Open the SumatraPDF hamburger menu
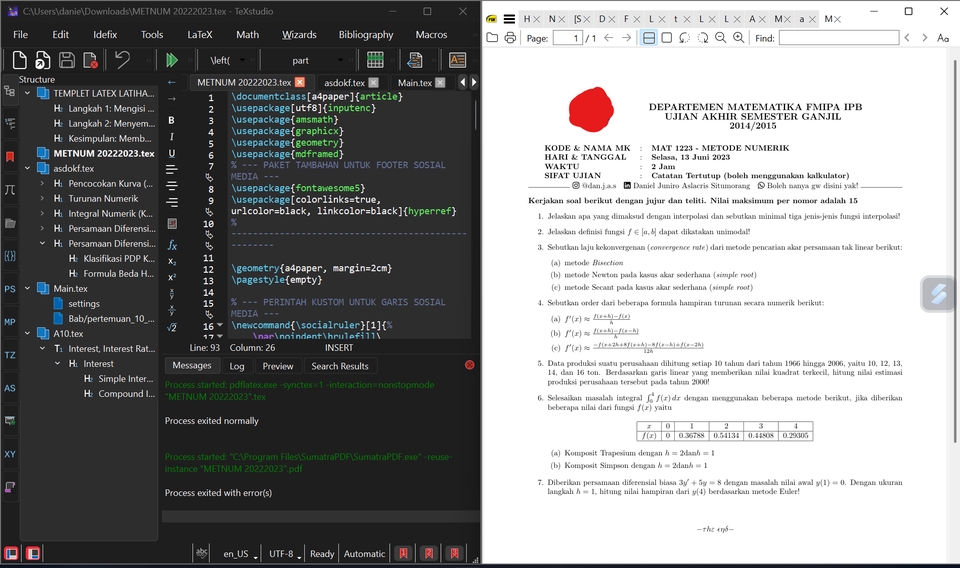Image resolution: width=960 pixels, height=568 pixels. [x=509, y=19]
